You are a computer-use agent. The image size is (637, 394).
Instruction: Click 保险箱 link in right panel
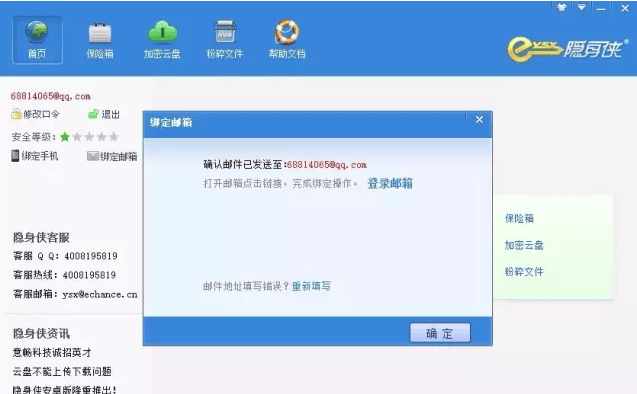519,219
